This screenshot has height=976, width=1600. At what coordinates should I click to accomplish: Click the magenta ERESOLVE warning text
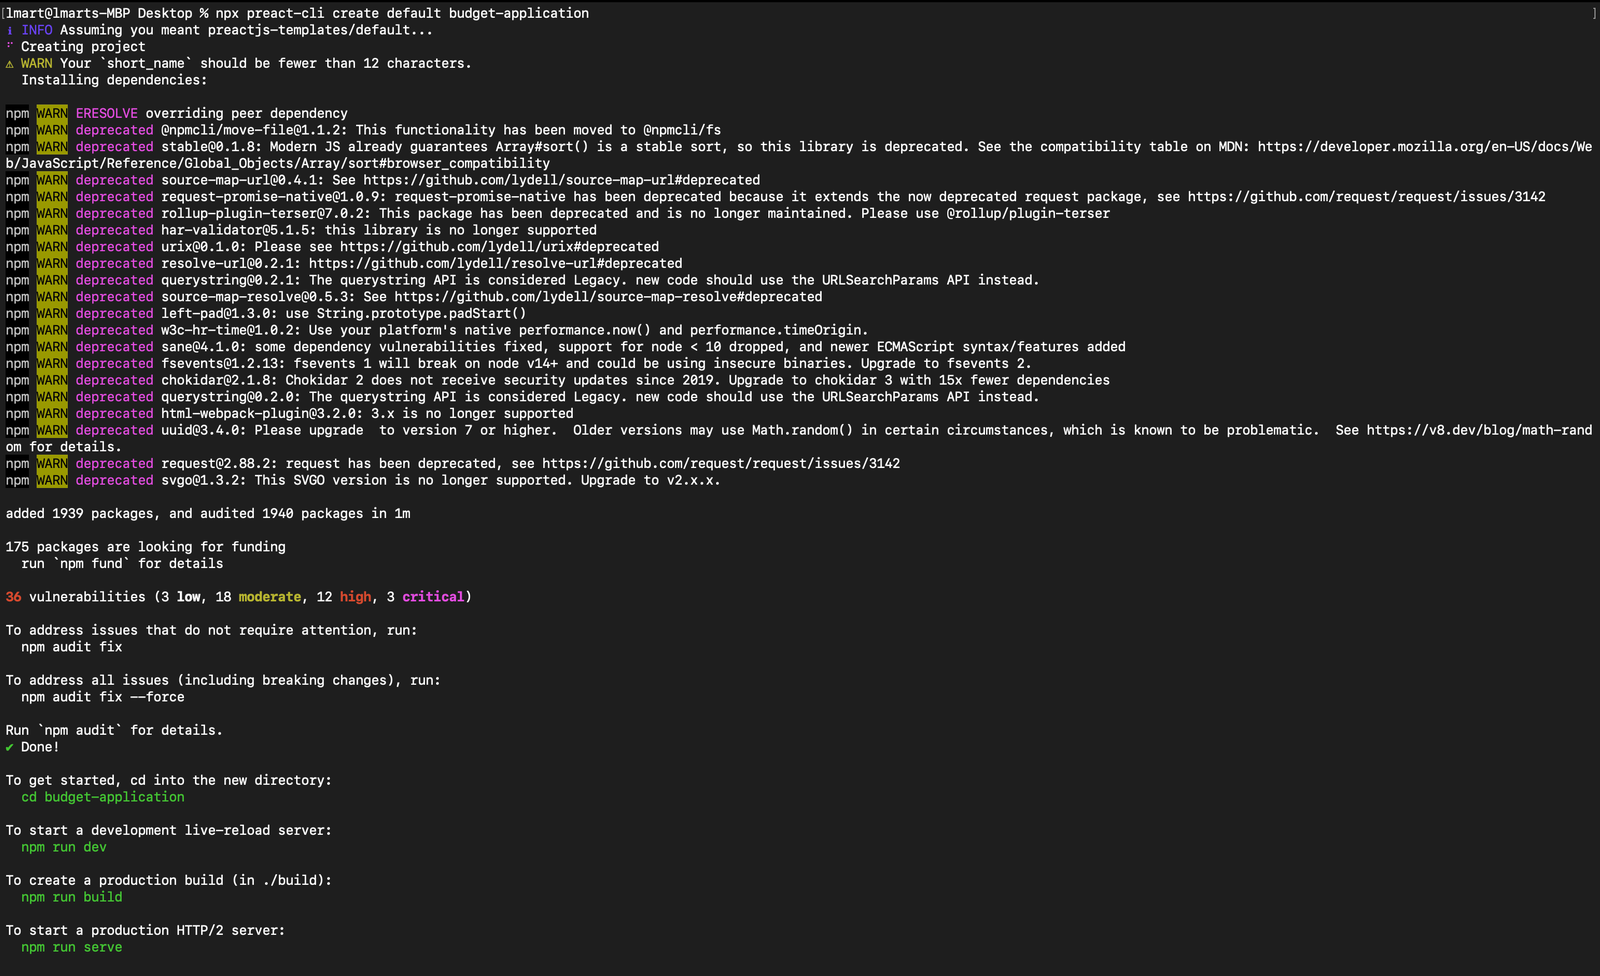pos(107,113)
